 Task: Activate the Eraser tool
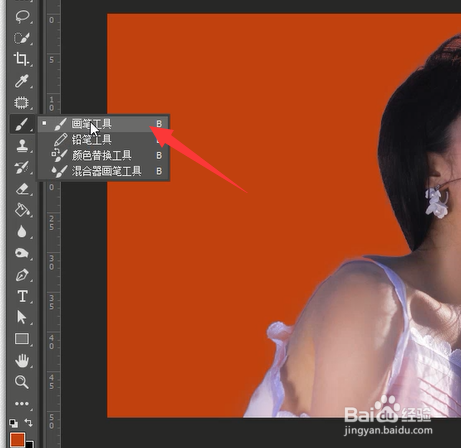tap(22, 189)
